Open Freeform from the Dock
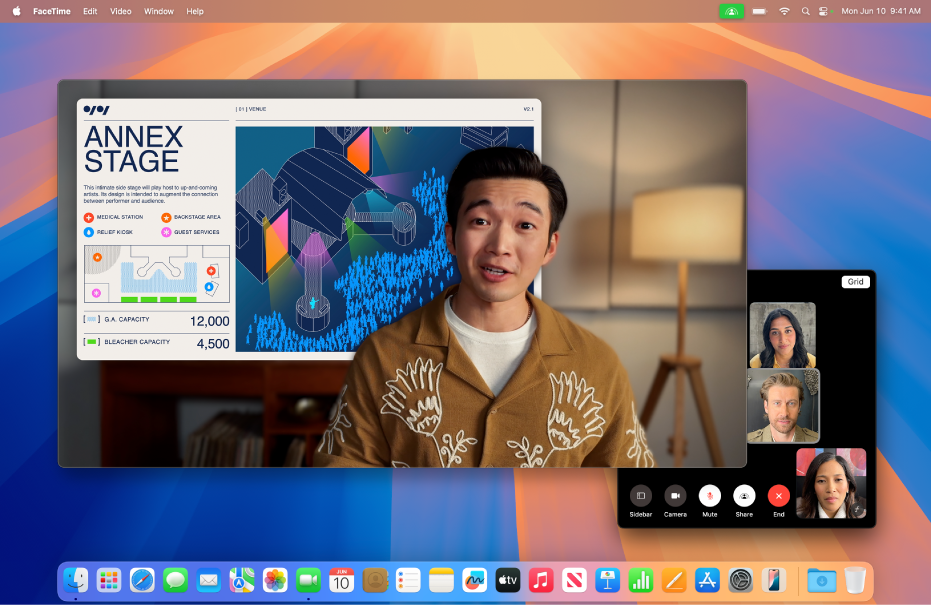Viewport: 932px width, 606px height. [473, 580]
